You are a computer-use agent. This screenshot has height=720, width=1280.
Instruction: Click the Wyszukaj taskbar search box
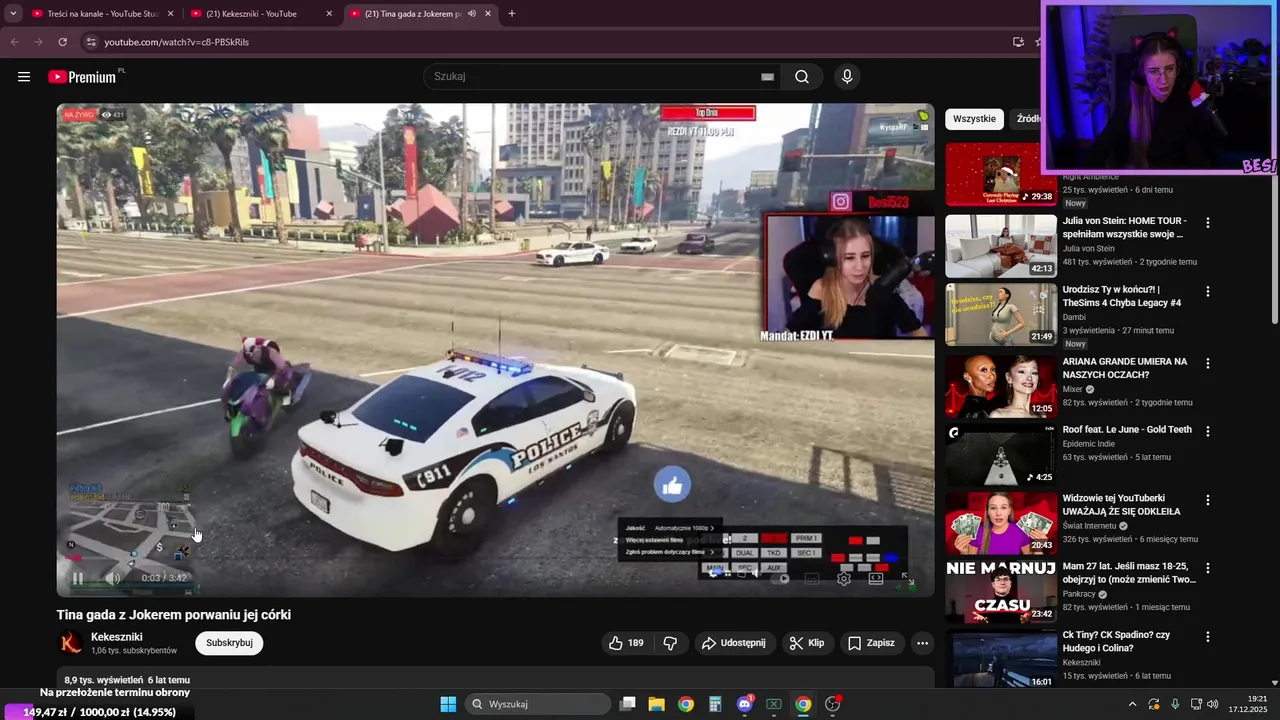[538, 704]
